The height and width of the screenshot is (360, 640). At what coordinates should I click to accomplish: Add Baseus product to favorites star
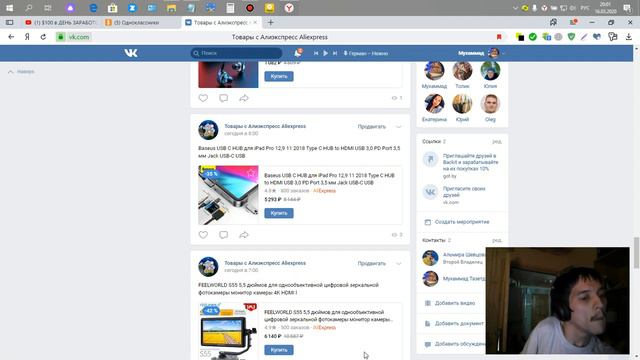click(x=251, y=173)
